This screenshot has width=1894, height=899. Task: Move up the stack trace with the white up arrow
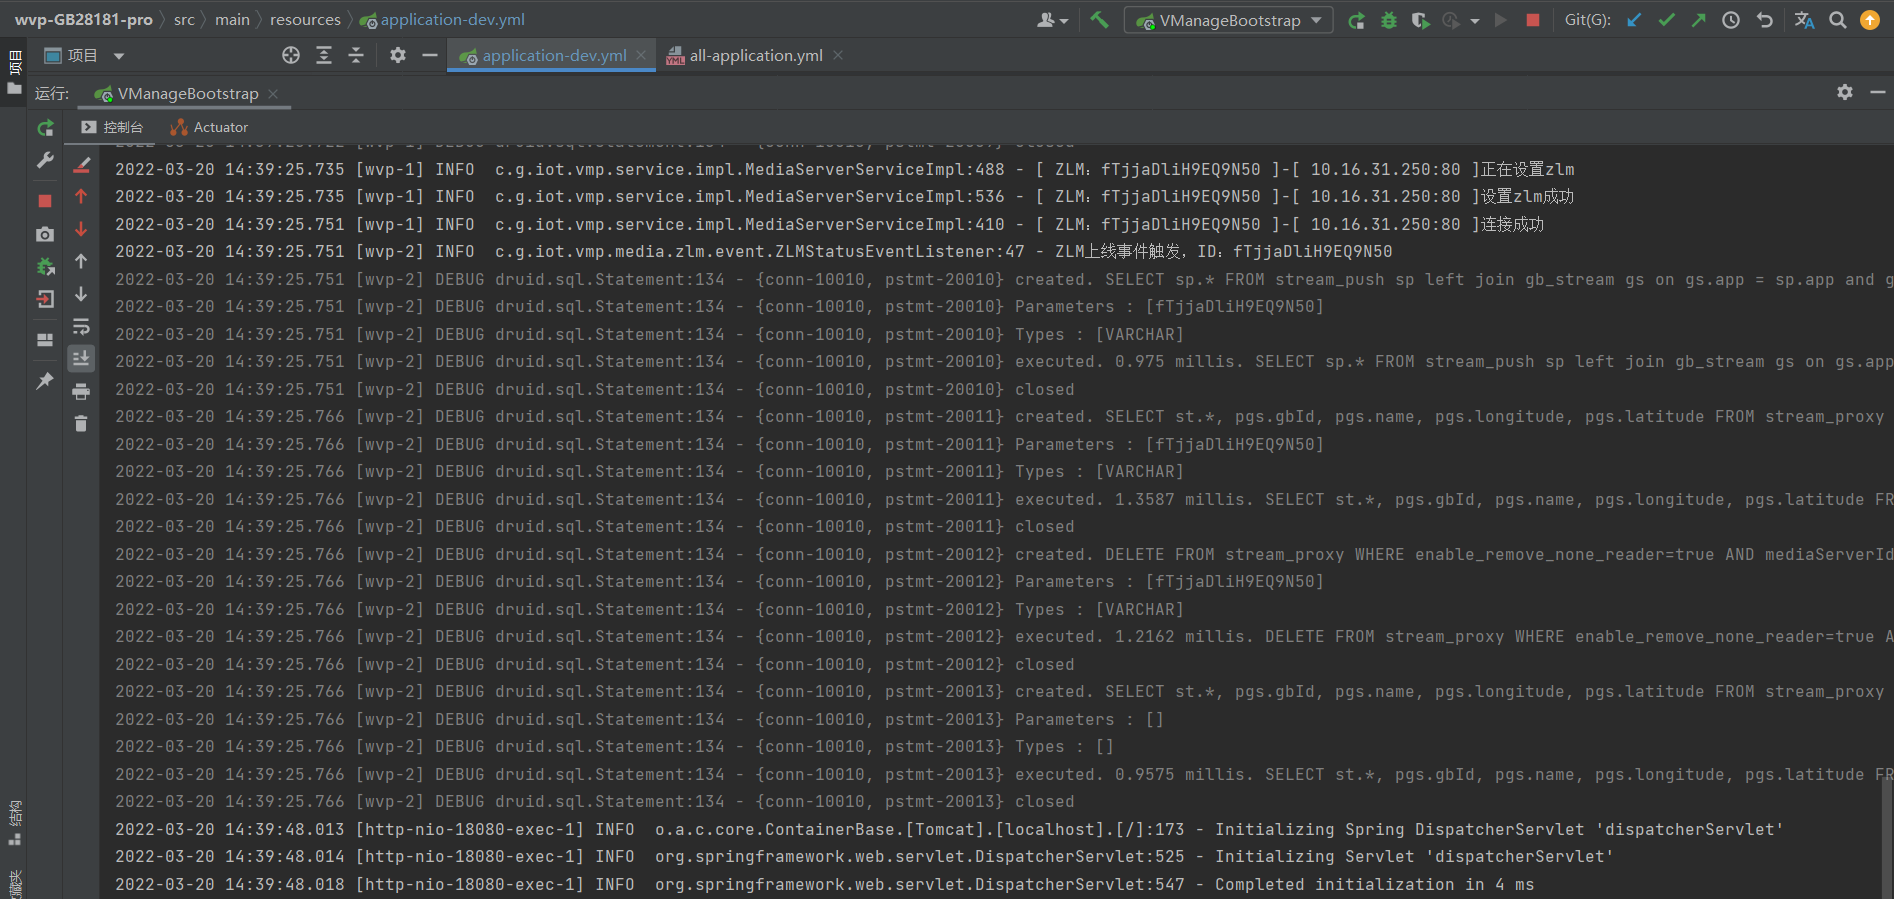coord(81,262)
